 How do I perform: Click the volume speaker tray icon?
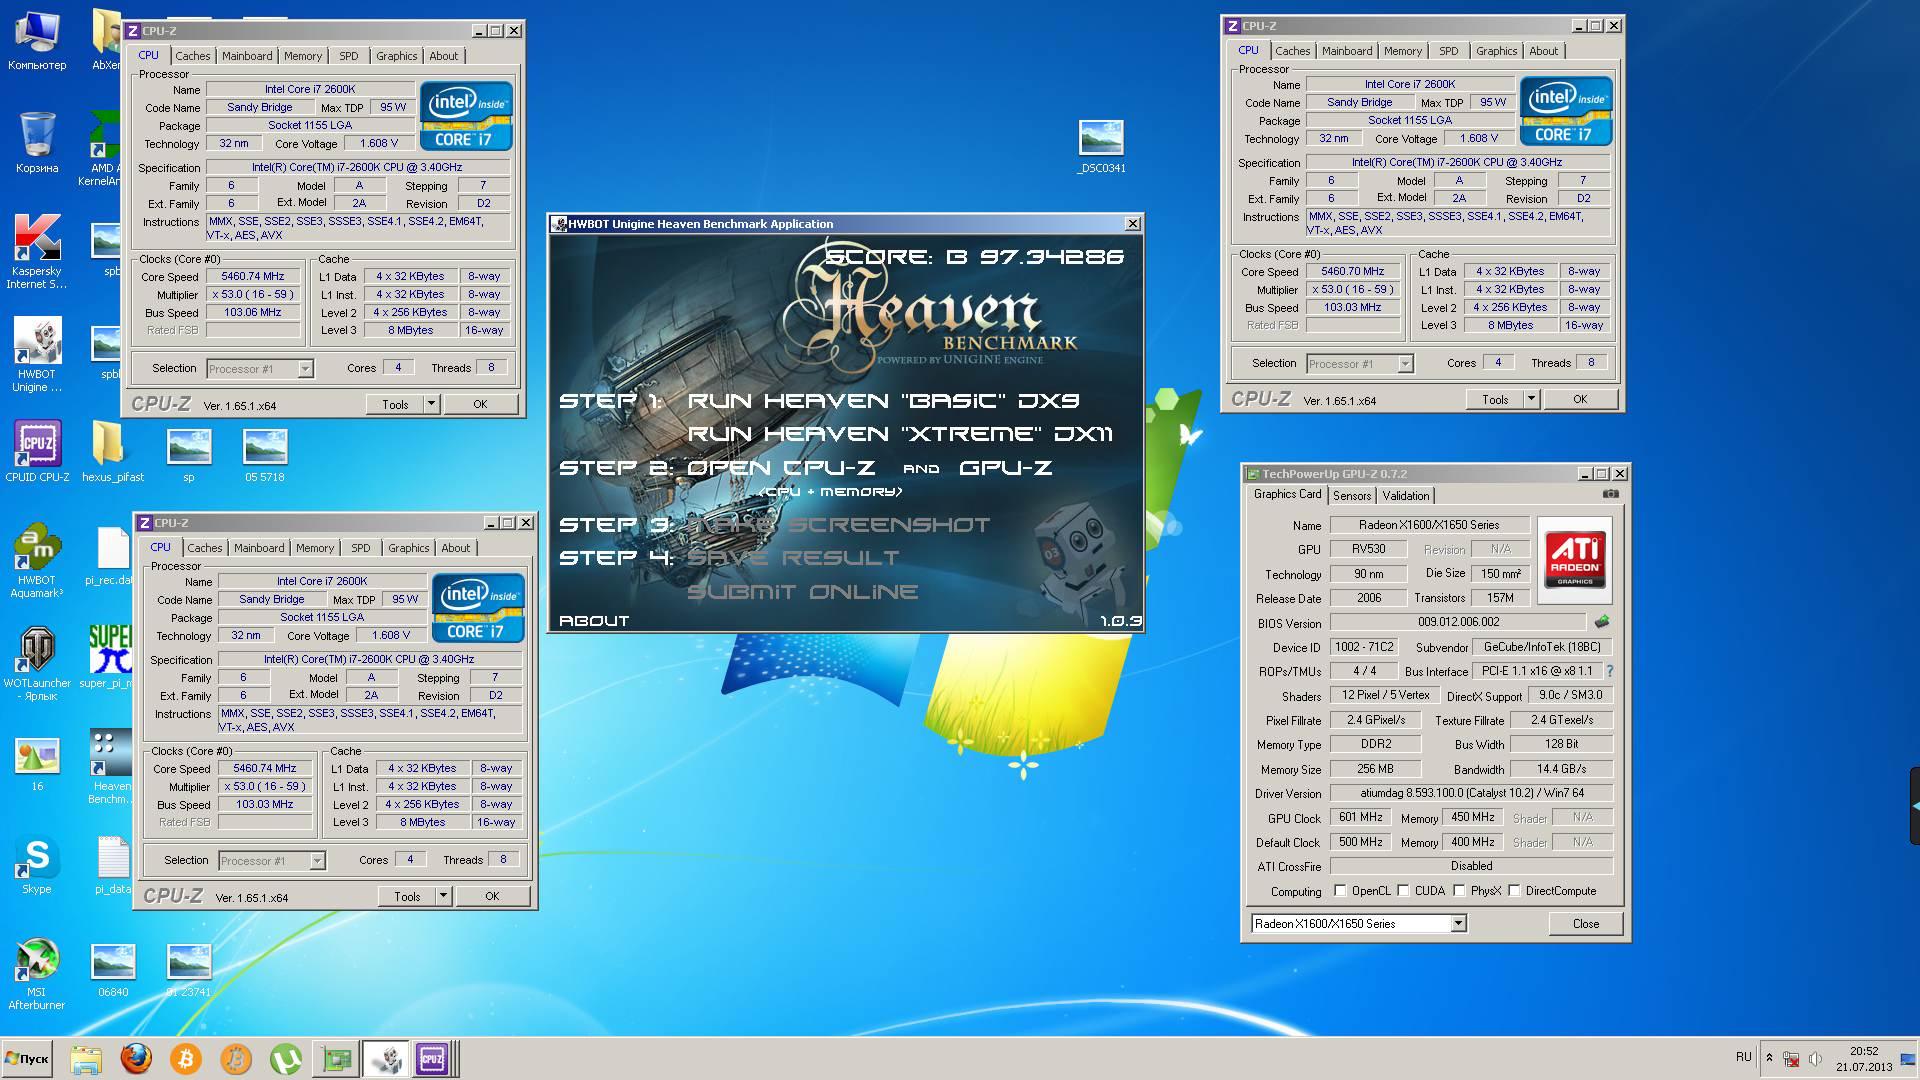(1815, 1058)
